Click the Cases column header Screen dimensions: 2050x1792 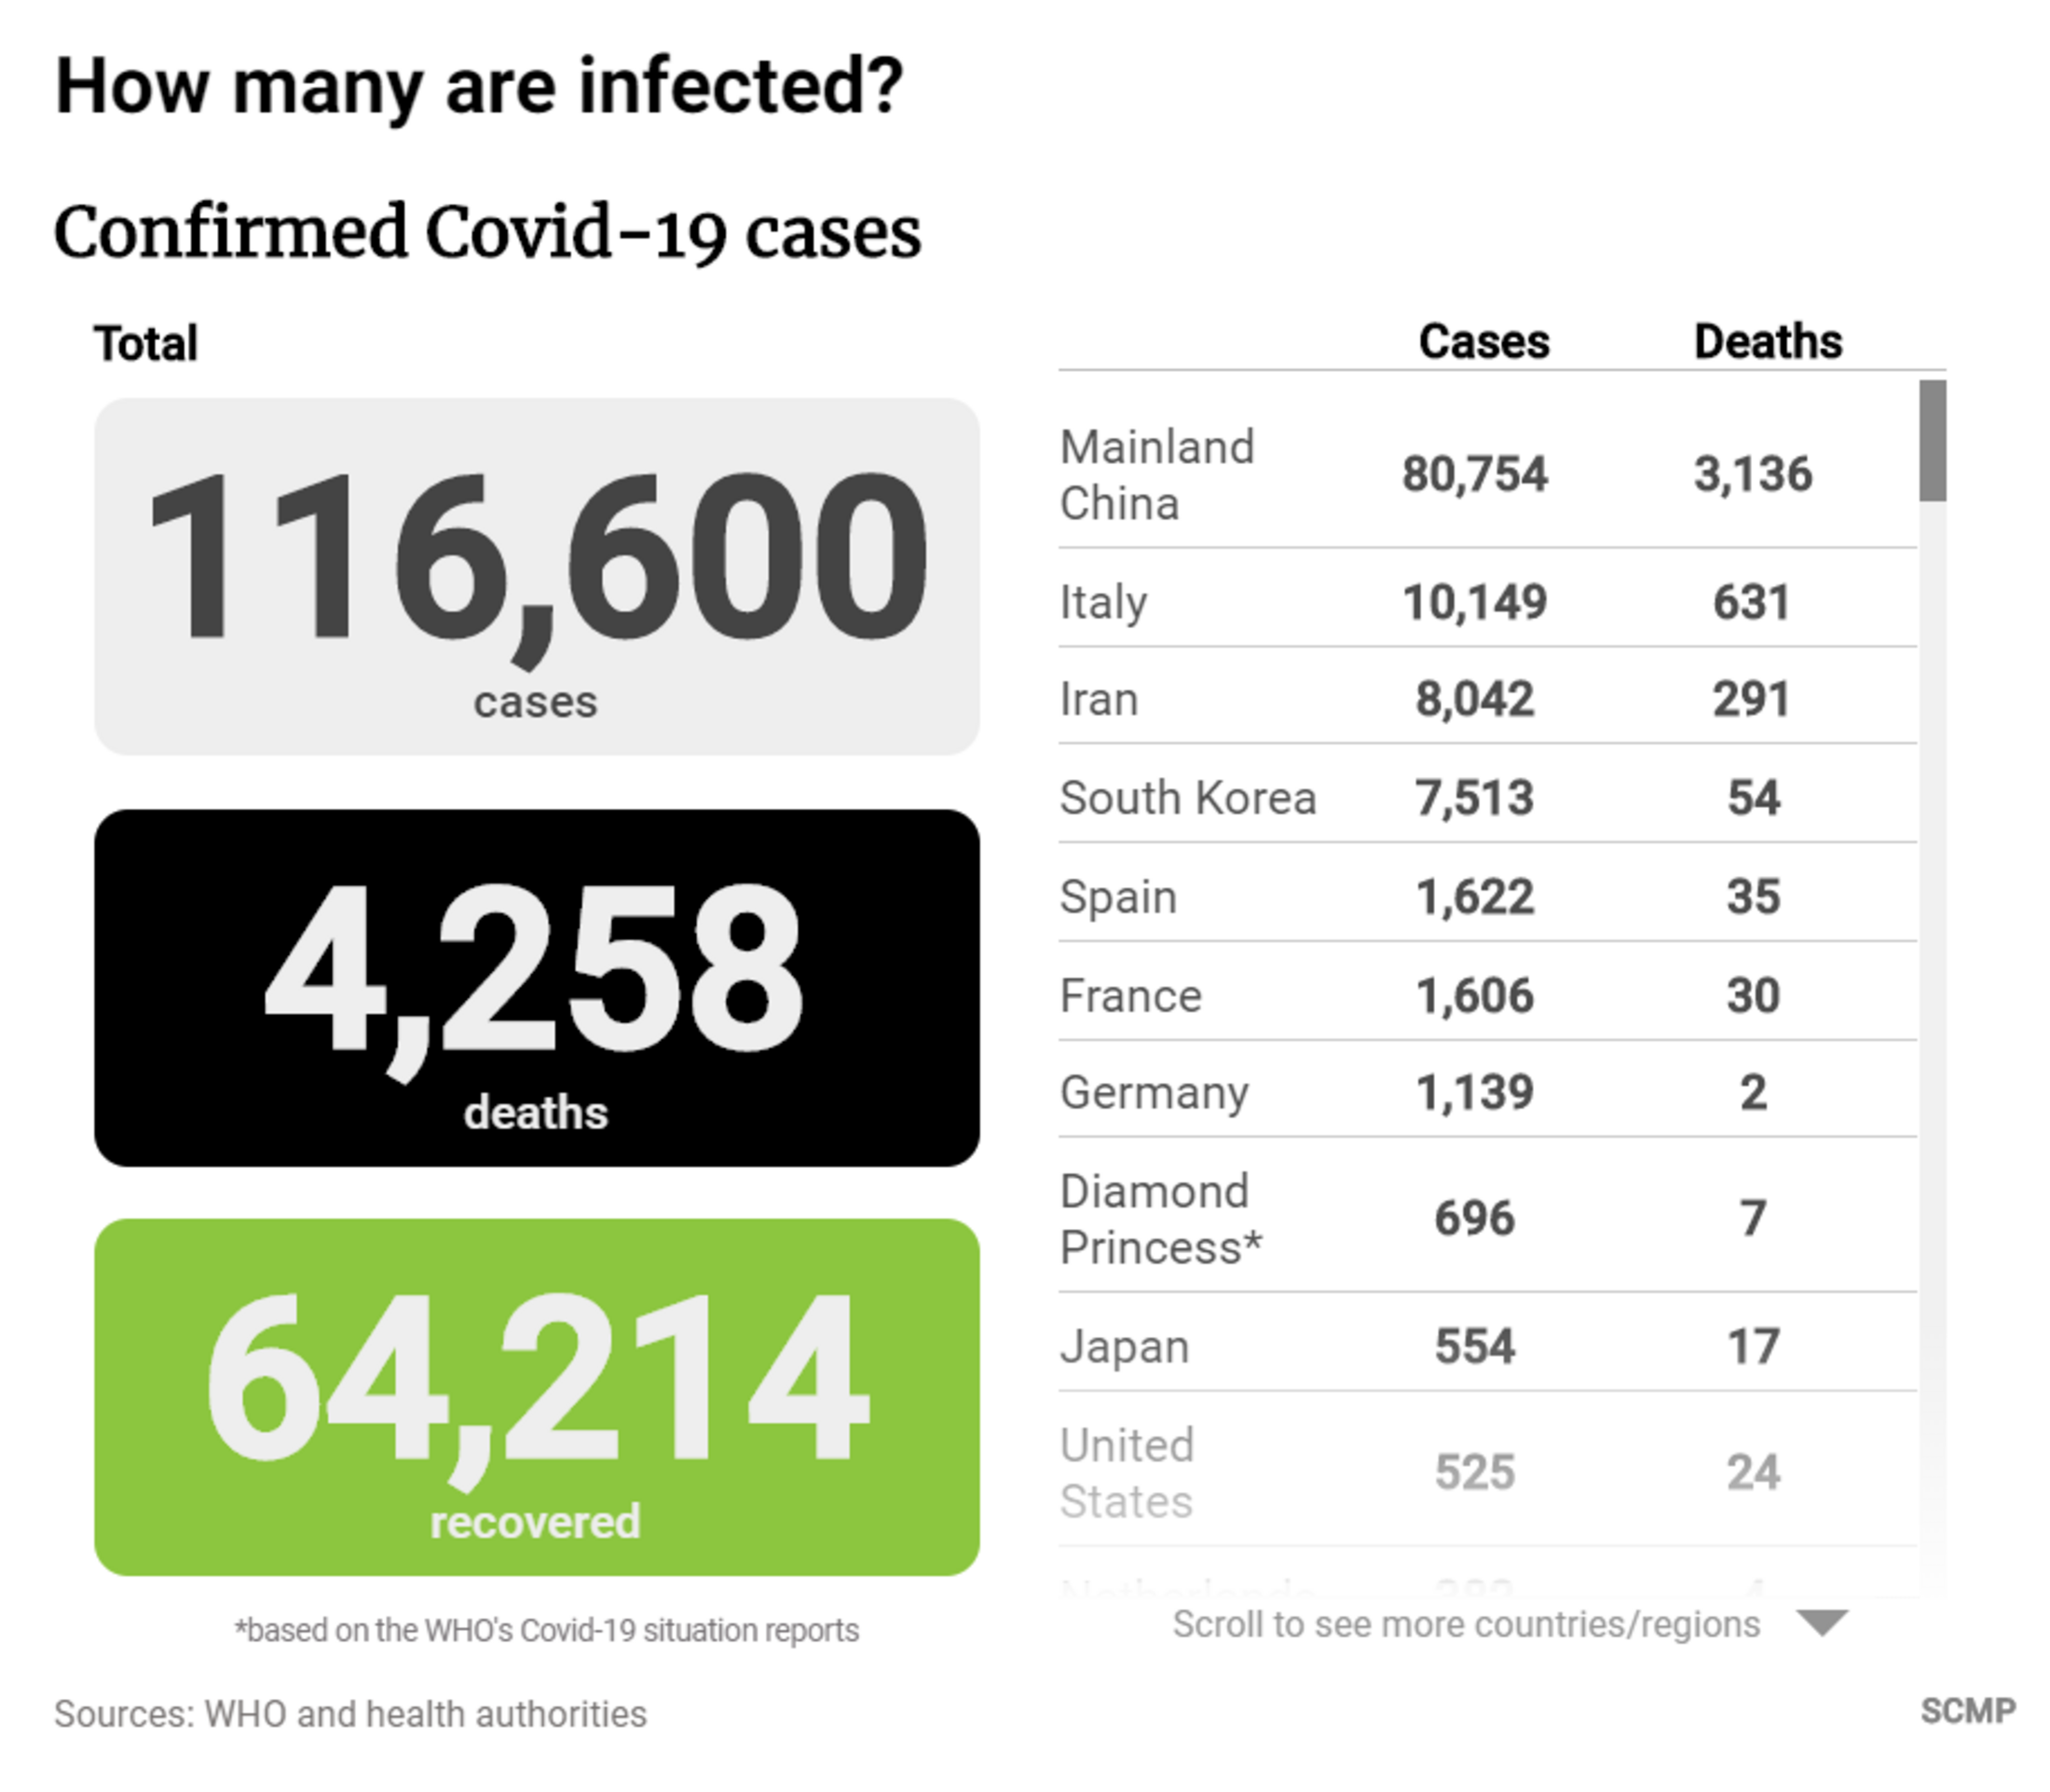1484,342
